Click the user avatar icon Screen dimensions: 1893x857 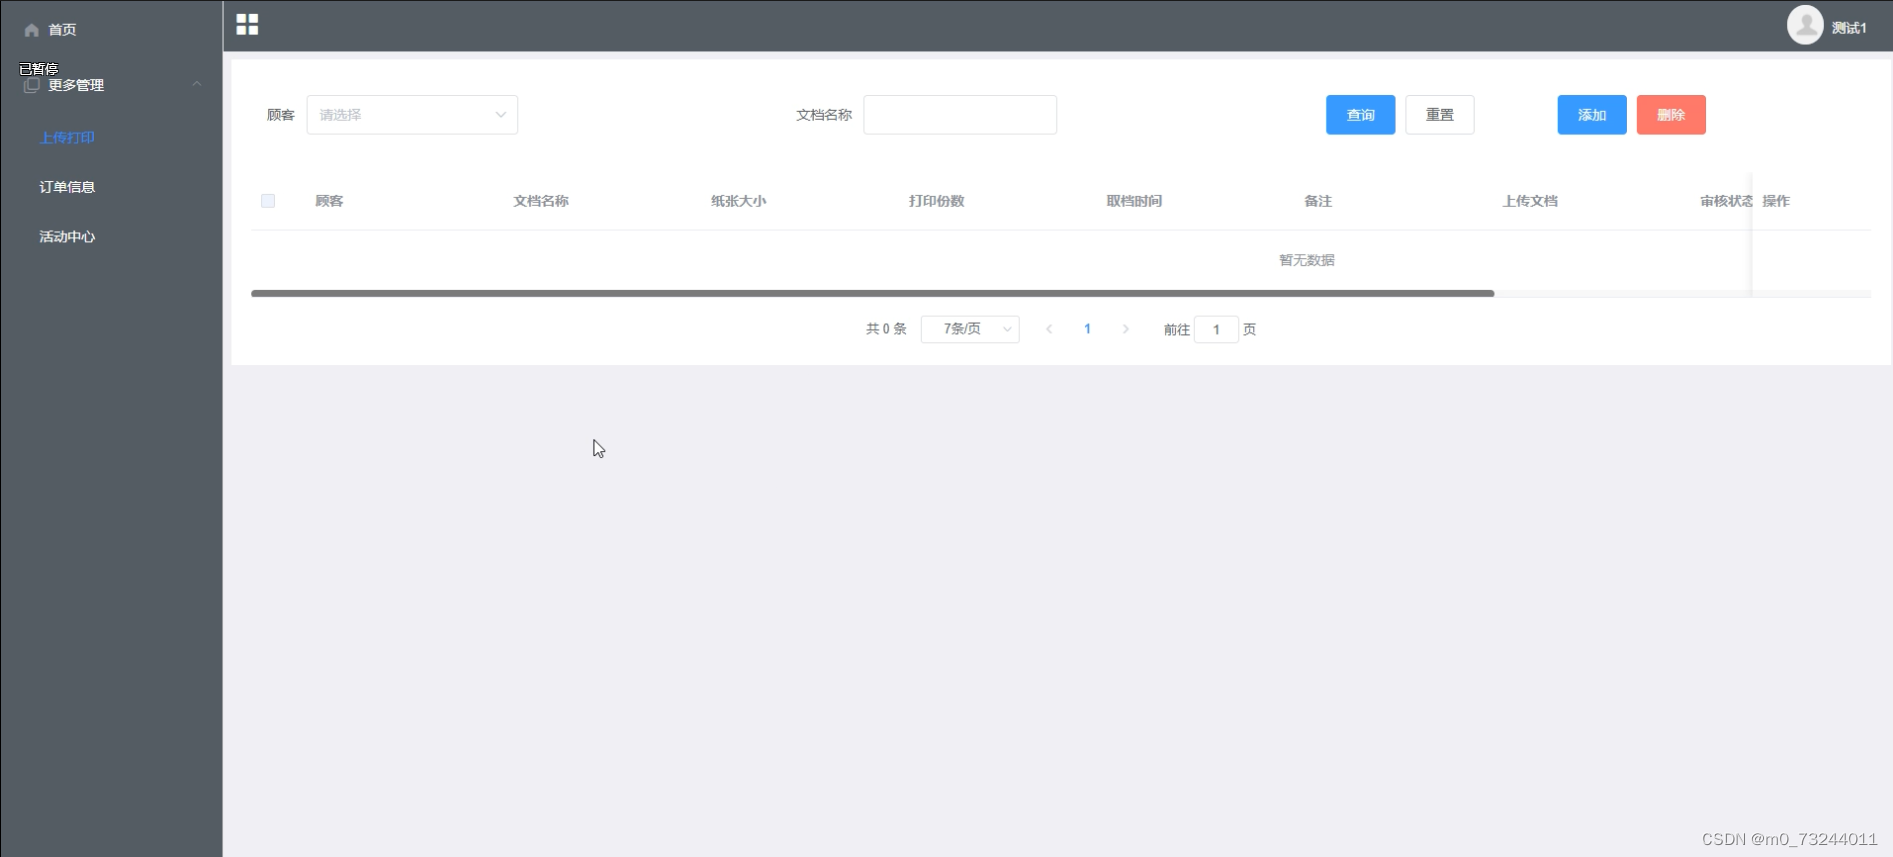click(x=1805, y=25)
